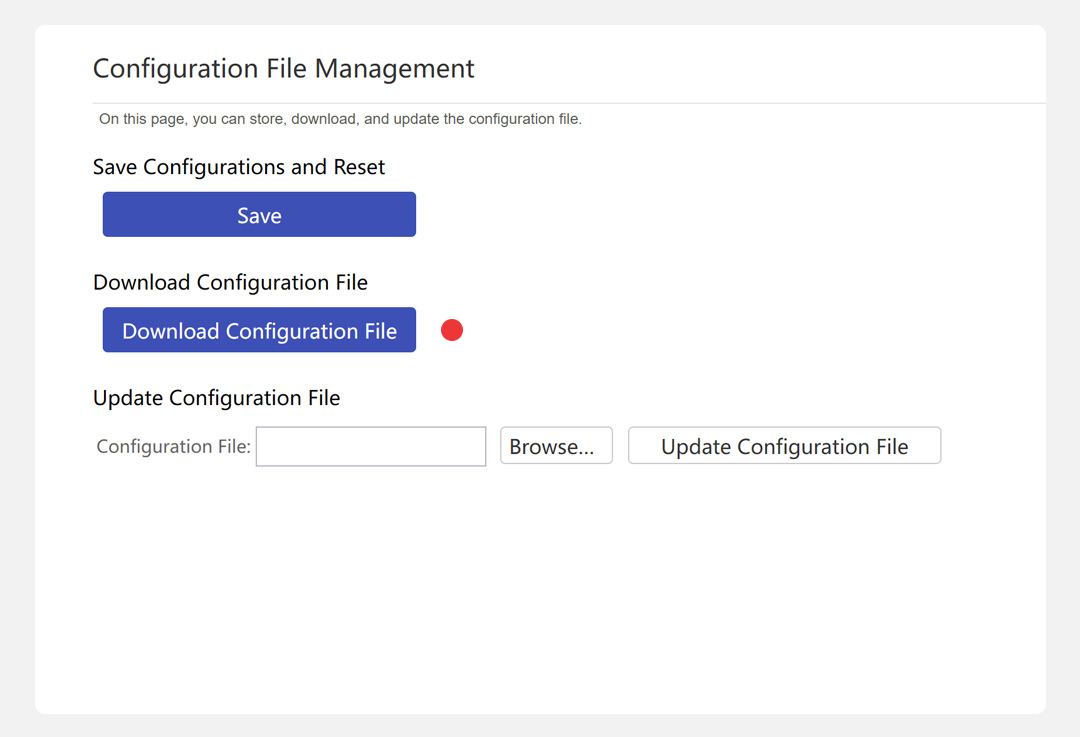This screenshot has width=1080, height=737.
Task: Click the 'Update Configuration File' section heading
Action: click(216, 398)
